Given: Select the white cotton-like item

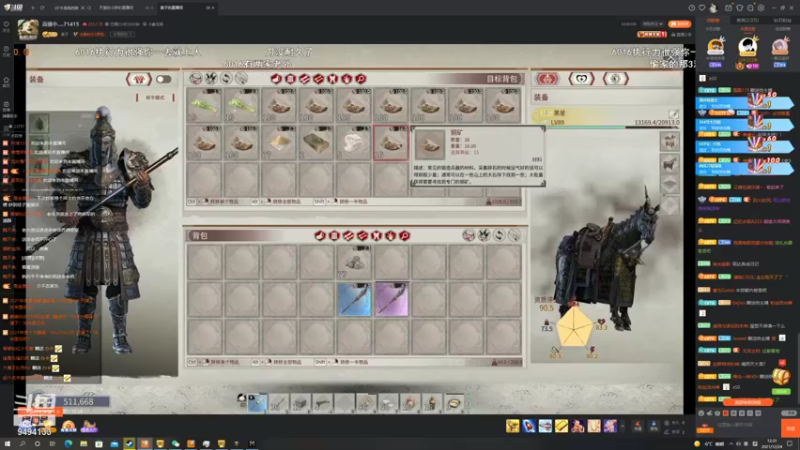Looking at the screenshot, I should (x=354, y=142).
